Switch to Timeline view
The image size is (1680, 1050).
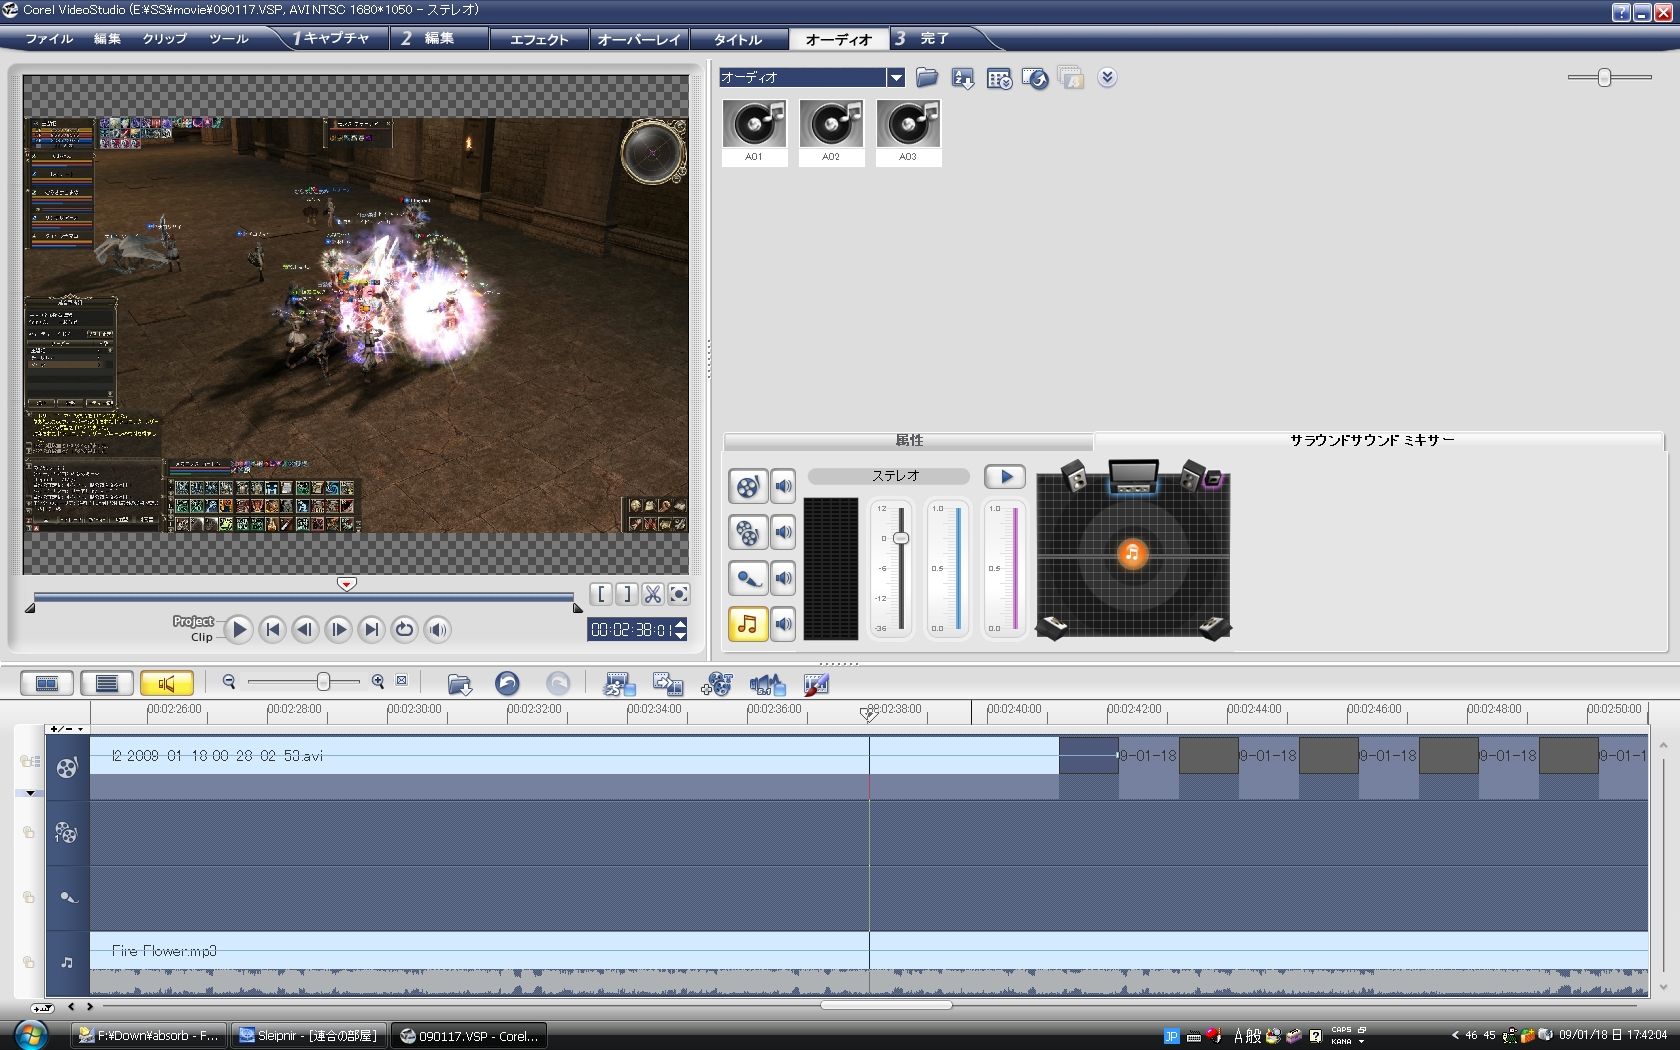tap(107, 683)
